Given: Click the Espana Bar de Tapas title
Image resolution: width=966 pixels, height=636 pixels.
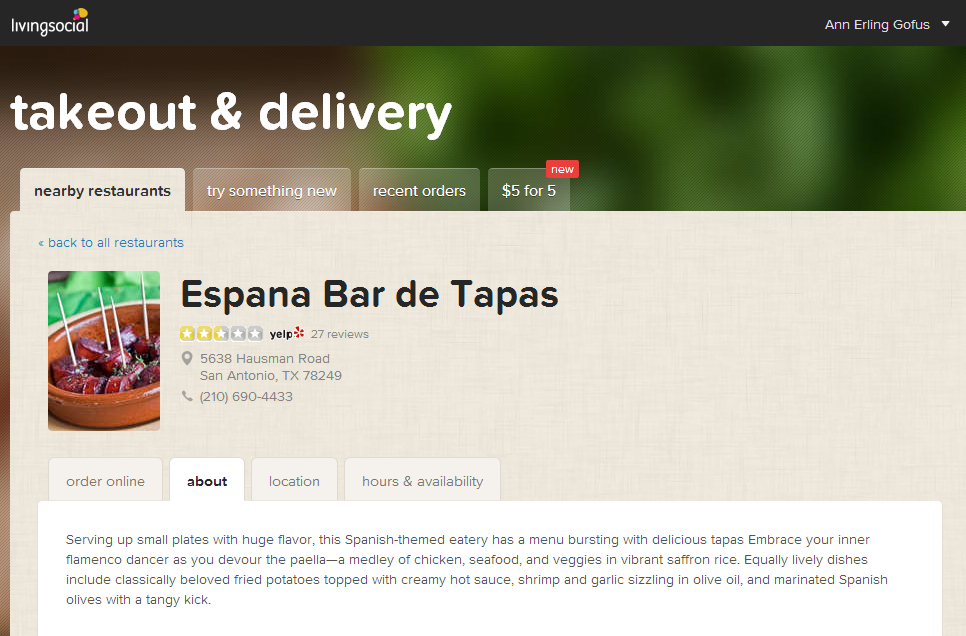Looking at the screenshot, I should (x=369, y=295).
